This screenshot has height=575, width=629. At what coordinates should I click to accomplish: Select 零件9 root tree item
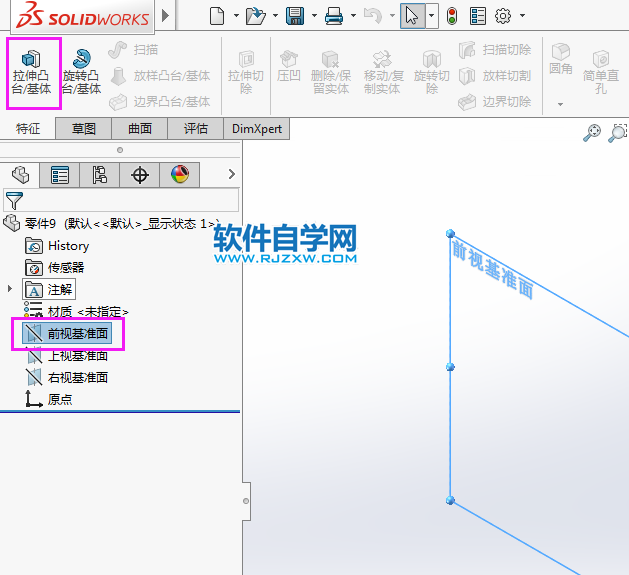(112, 223)
